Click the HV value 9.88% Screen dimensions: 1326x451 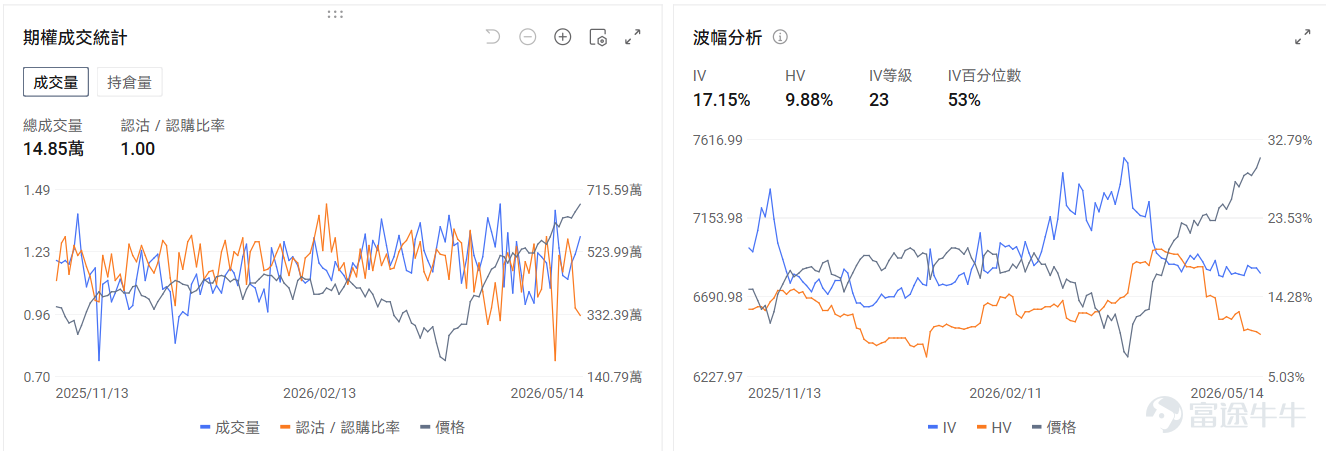[x=809, y=100]
